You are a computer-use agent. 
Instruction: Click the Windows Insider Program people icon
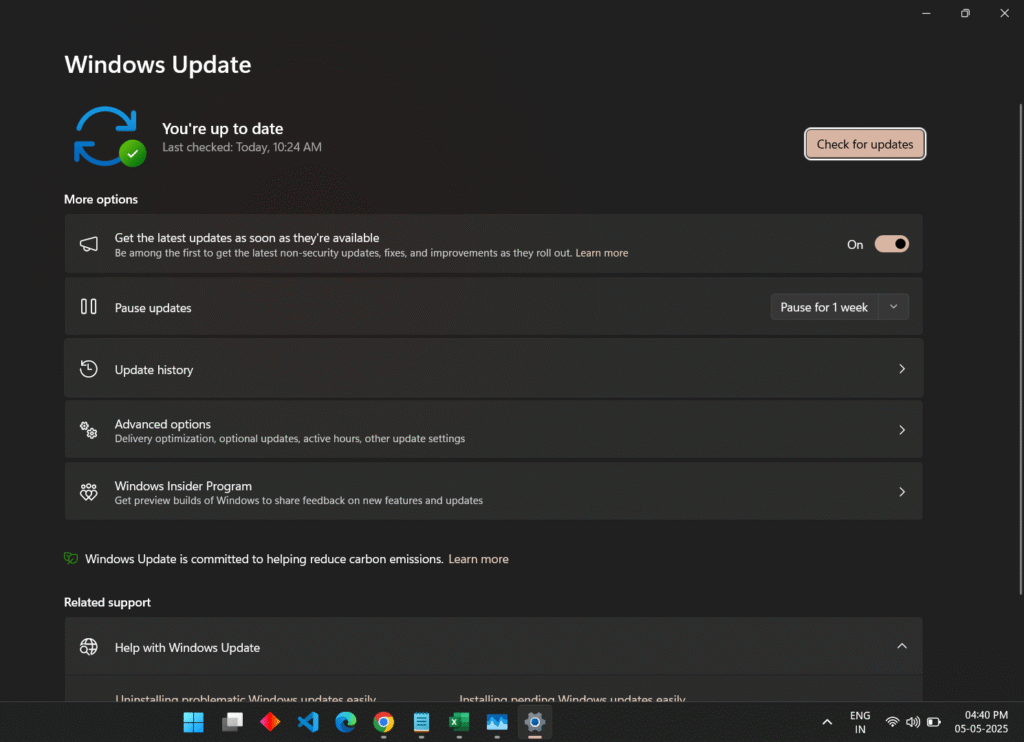(x=89, y=492)
